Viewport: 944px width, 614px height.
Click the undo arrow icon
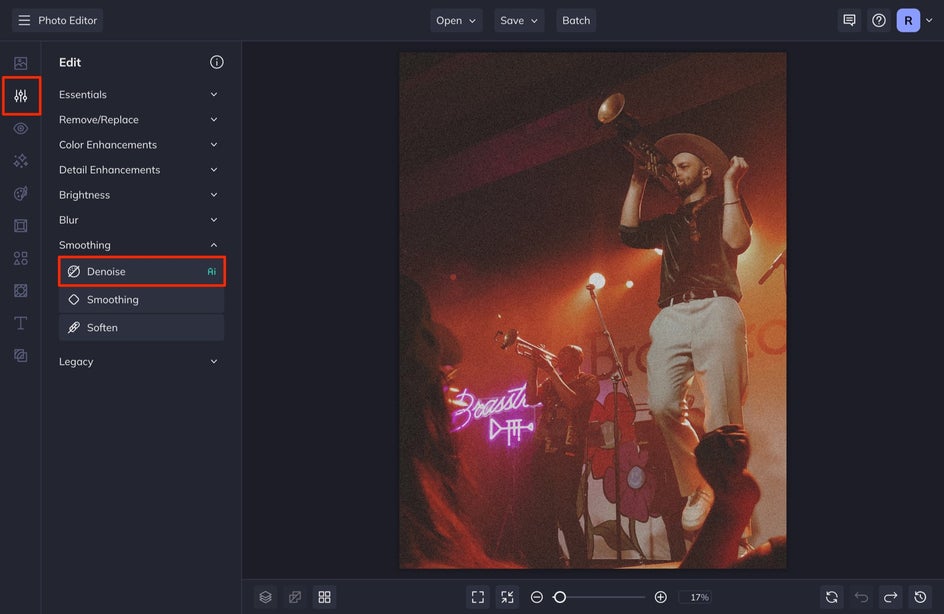tap(862, 597)
